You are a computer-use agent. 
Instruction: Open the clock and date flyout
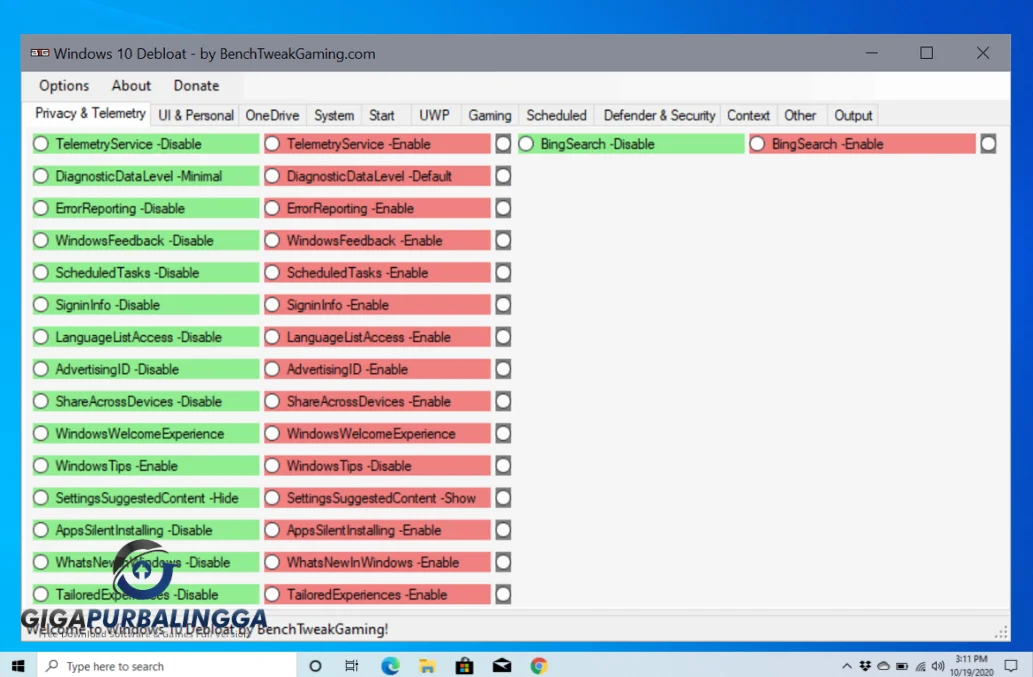972,666
